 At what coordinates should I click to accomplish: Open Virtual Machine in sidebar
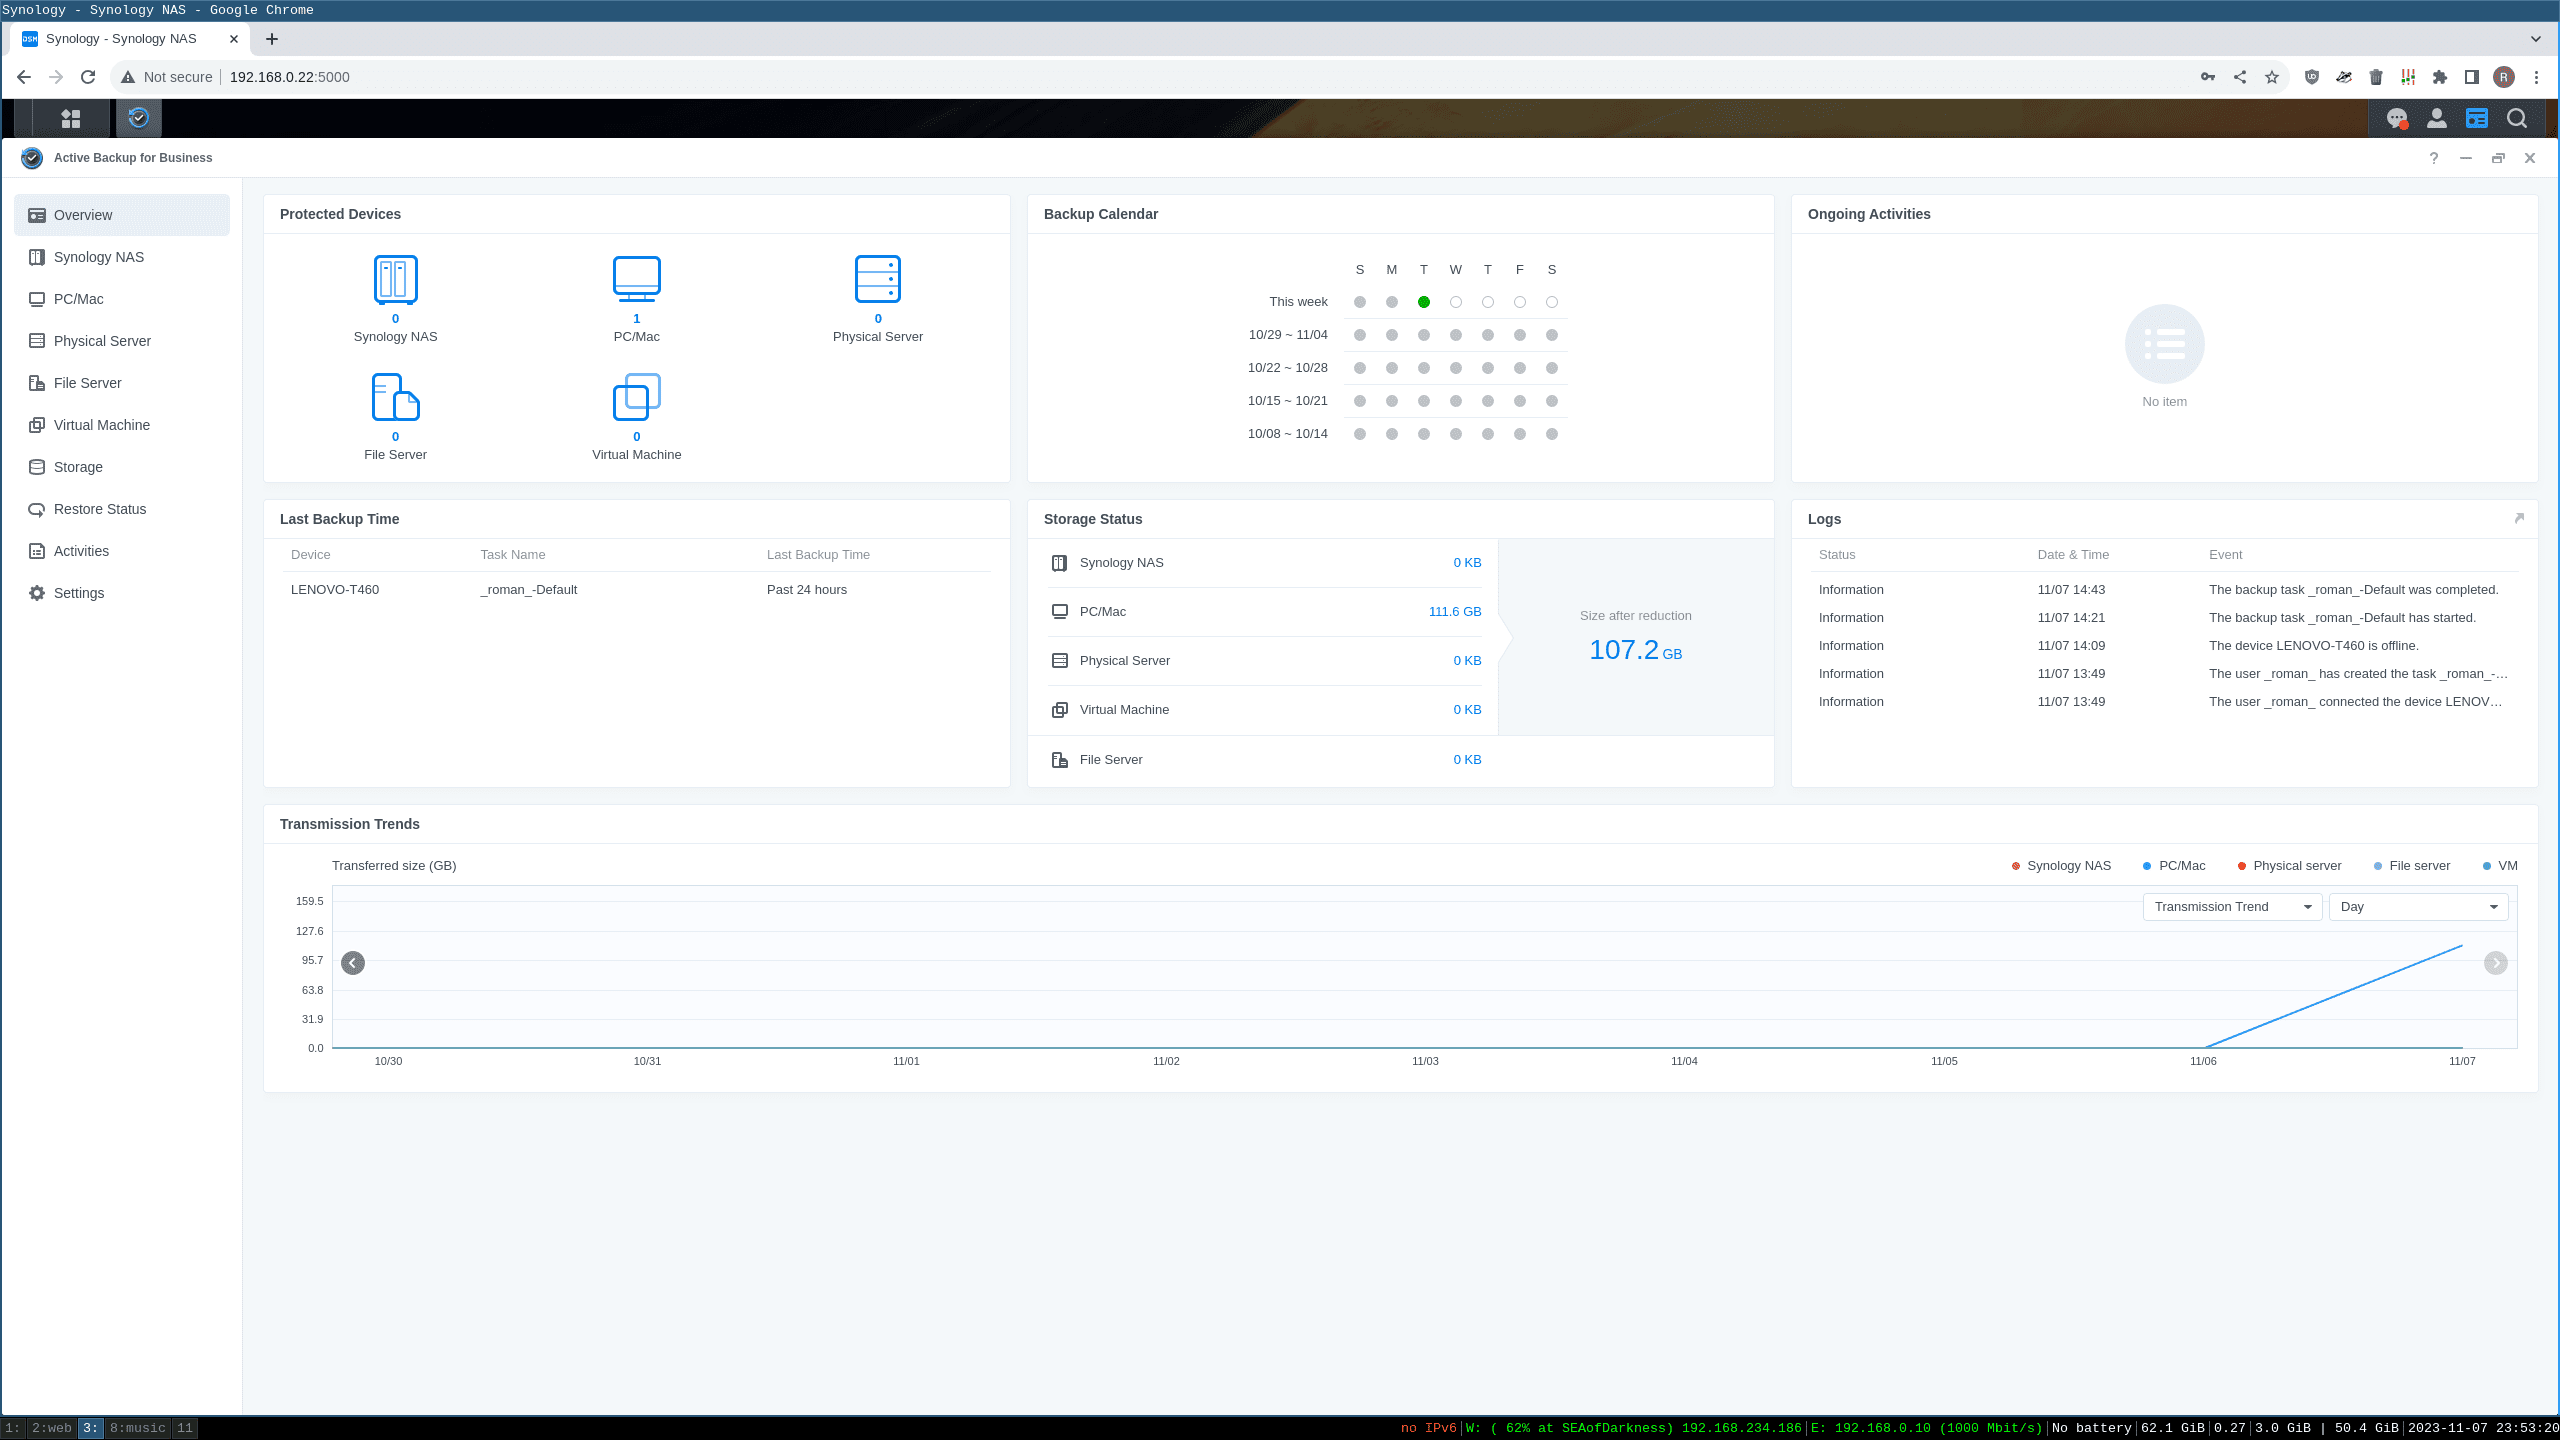[122, 425]
